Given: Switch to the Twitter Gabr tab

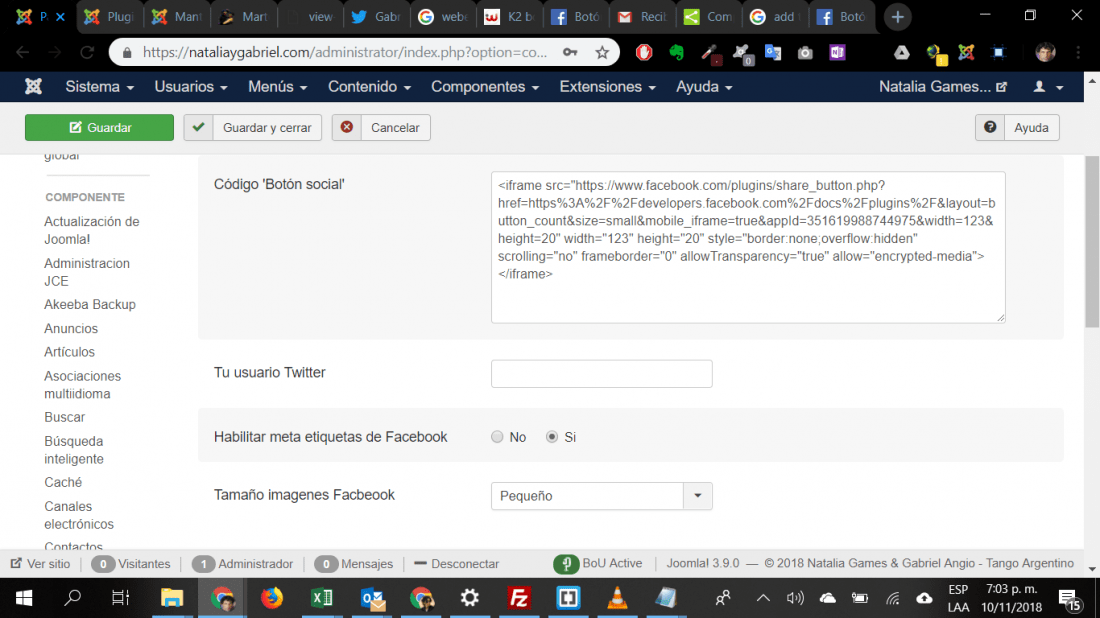Looking at the screenshot, I should 376,17.
